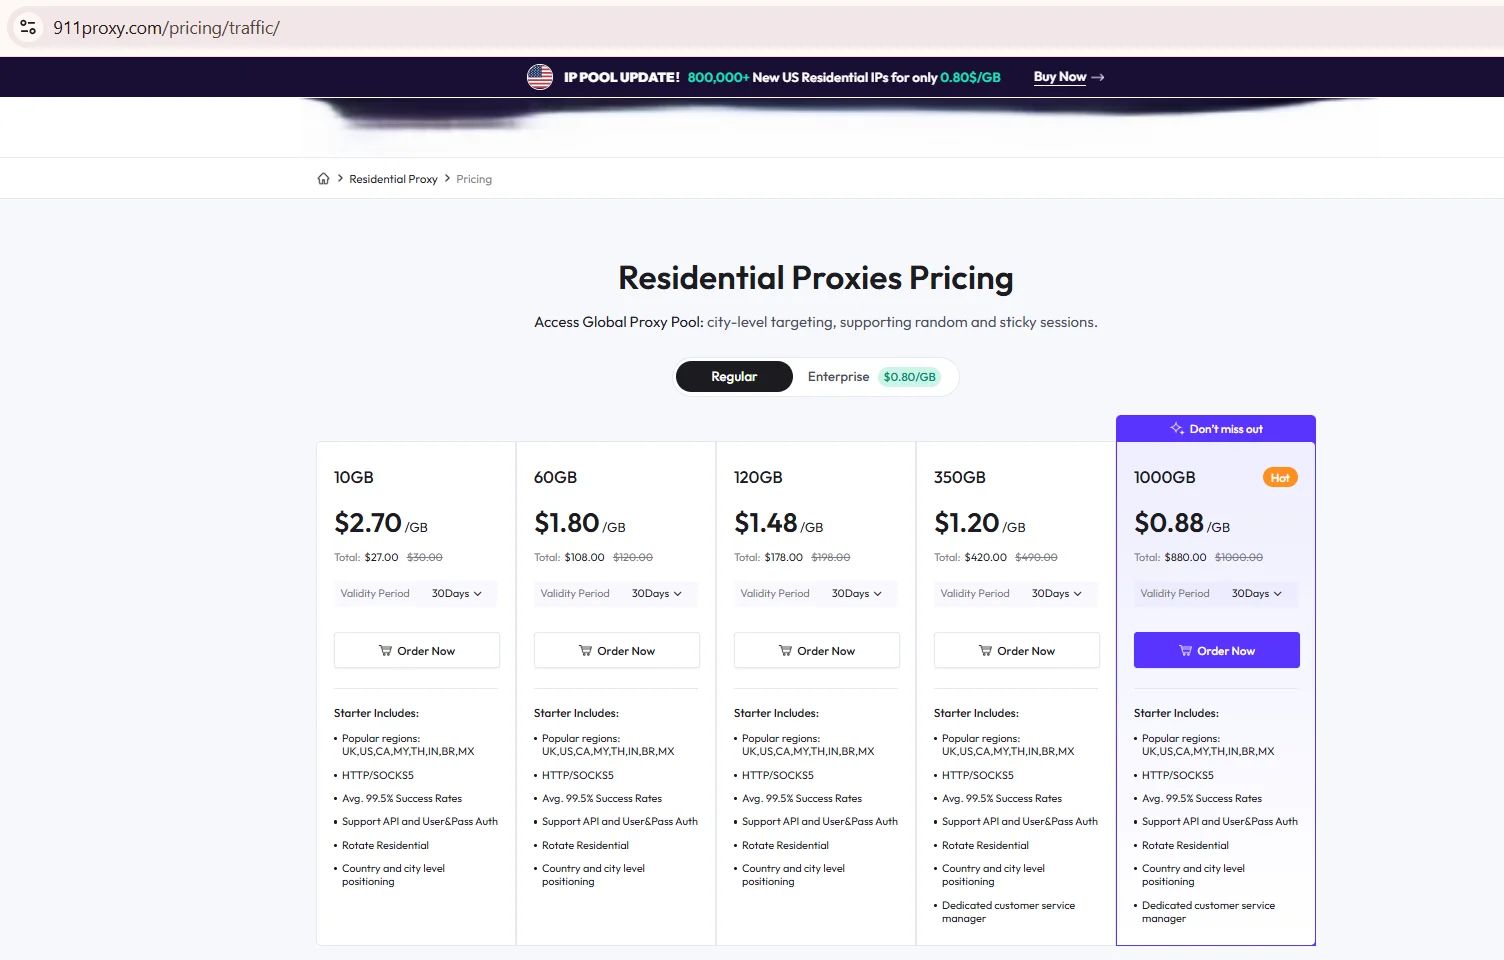This screenshot has width=1504, height=960.
Task: Click the $2.70 price on 10GB plan
Action: click(x=368, y=523)
